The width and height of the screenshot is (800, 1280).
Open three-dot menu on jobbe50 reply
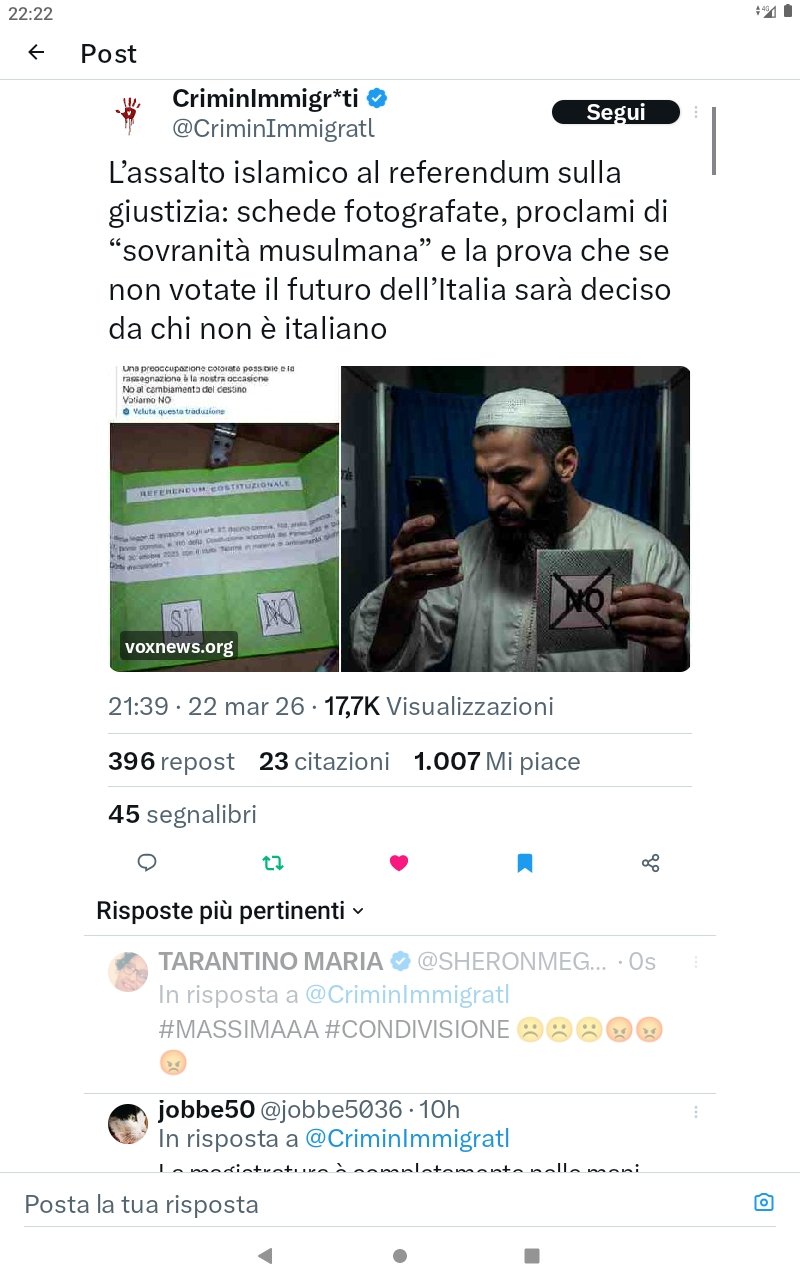coord(697,1112)
